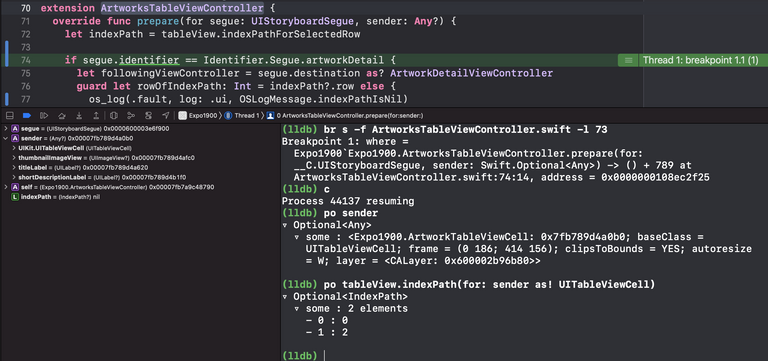
Task: Open the Debug Memory Graph tool
Action: coord(131,116)
